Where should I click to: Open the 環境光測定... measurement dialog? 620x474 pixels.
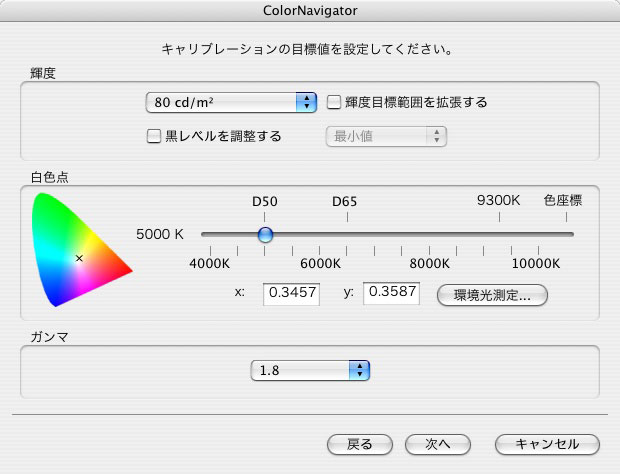coord(492,295)
